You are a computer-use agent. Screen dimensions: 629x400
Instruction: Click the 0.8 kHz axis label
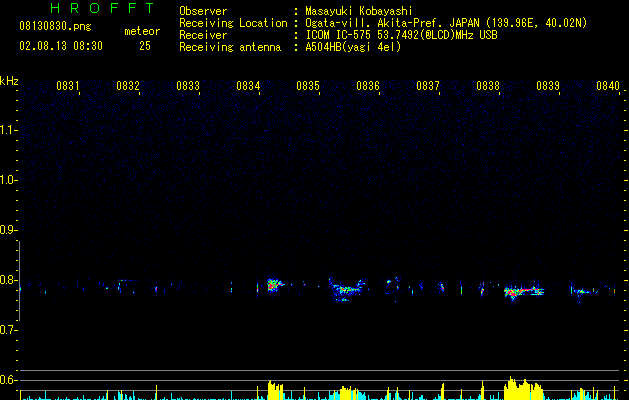point(8,280)
